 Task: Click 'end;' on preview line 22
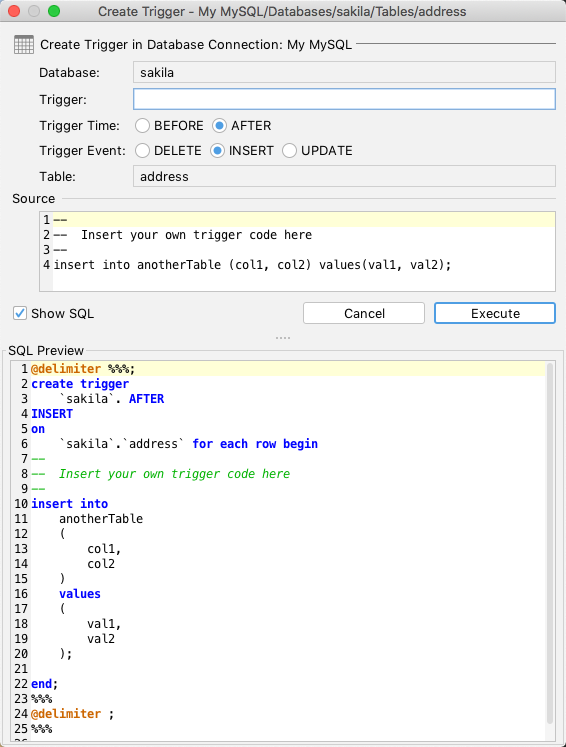pyautogui.click(x=44, y=684)
